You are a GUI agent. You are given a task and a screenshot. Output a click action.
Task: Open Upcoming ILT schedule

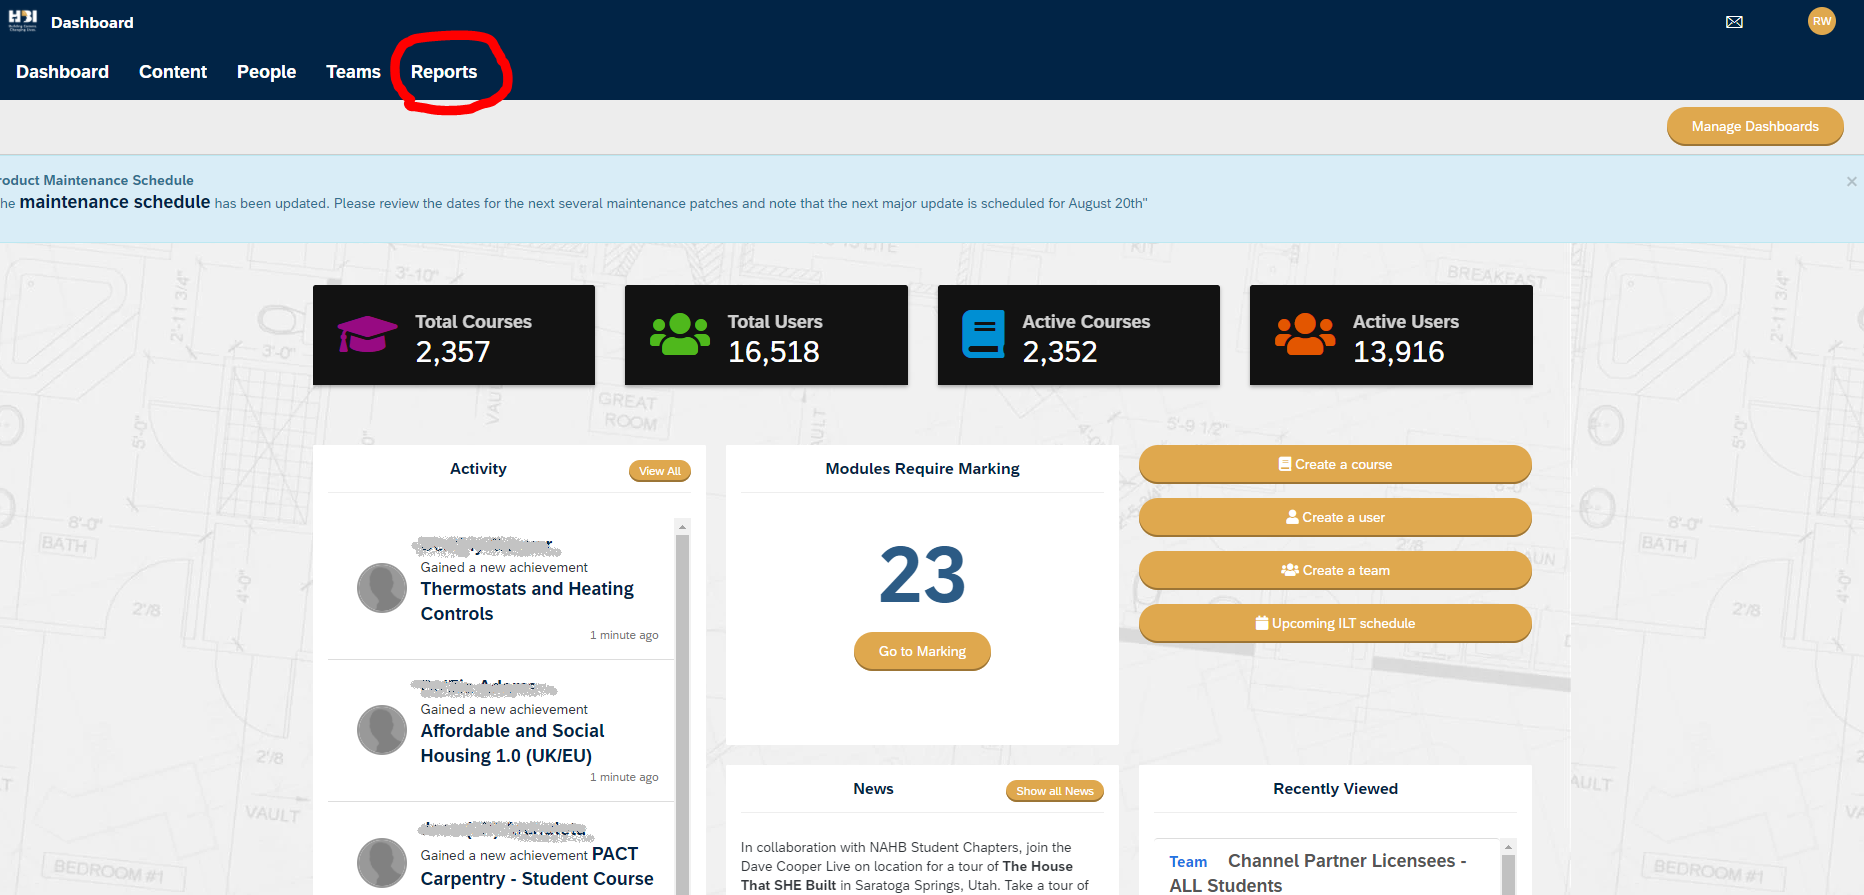(1334, 623)
